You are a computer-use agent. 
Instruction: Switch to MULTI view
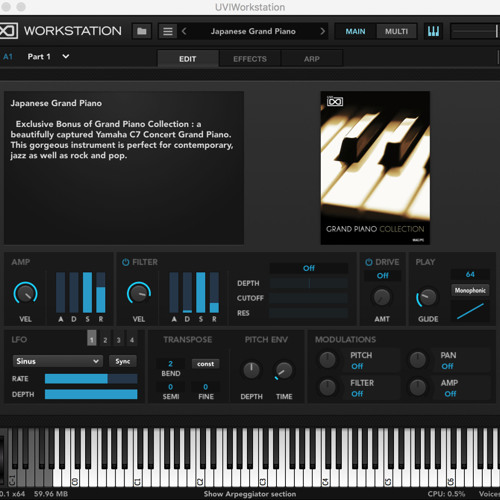coord(396,31)
